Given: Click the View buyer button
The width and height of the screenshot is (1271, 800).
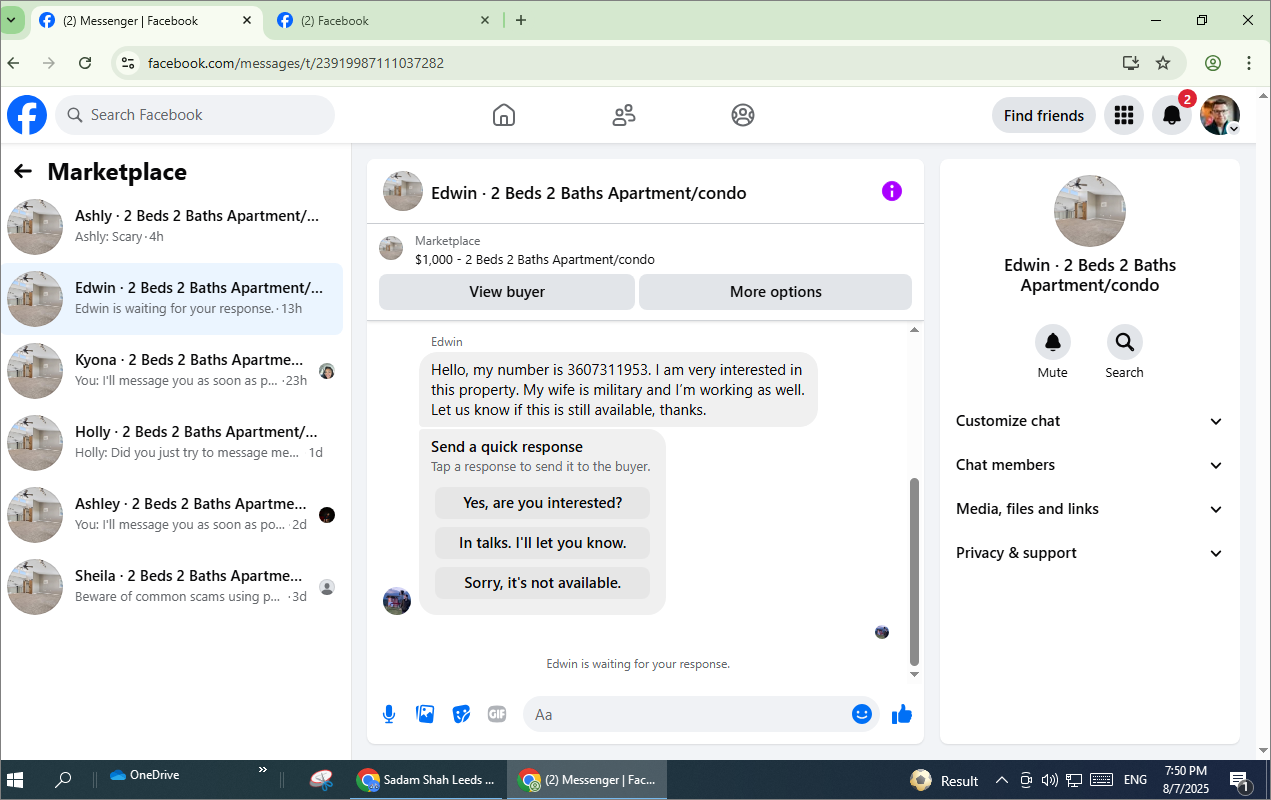Looking at the screenshot, I should point(507,292).
